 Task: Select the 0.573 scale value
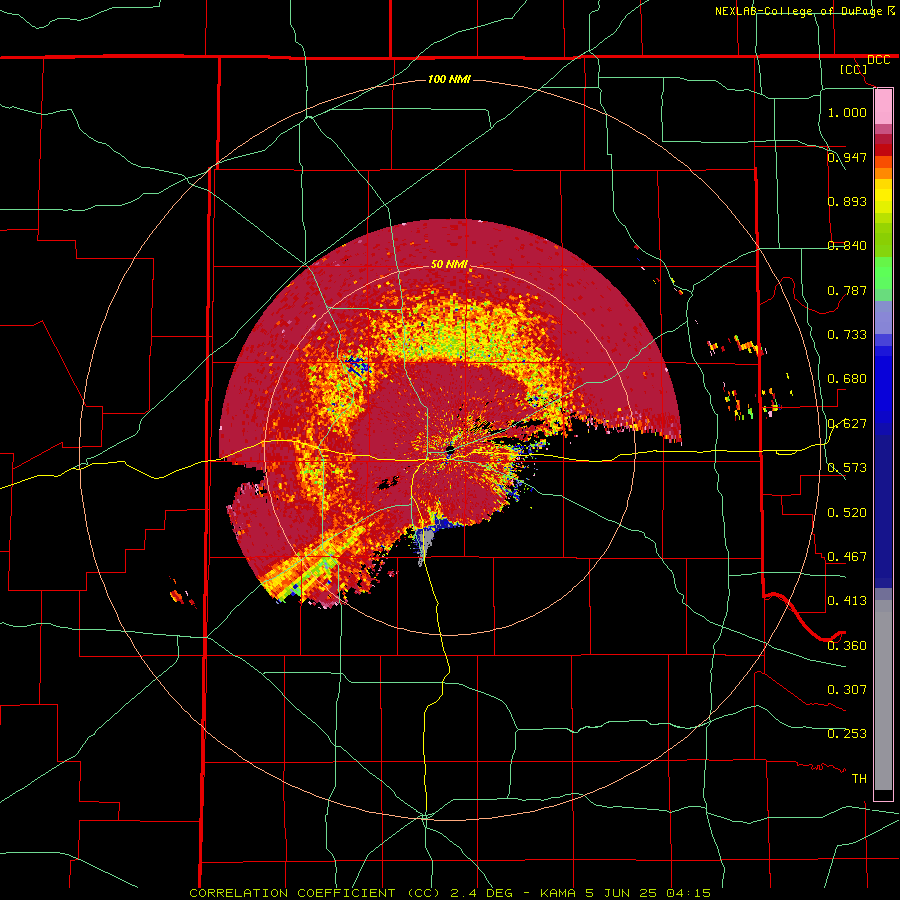pyautogui.click(x=847, y=467)
